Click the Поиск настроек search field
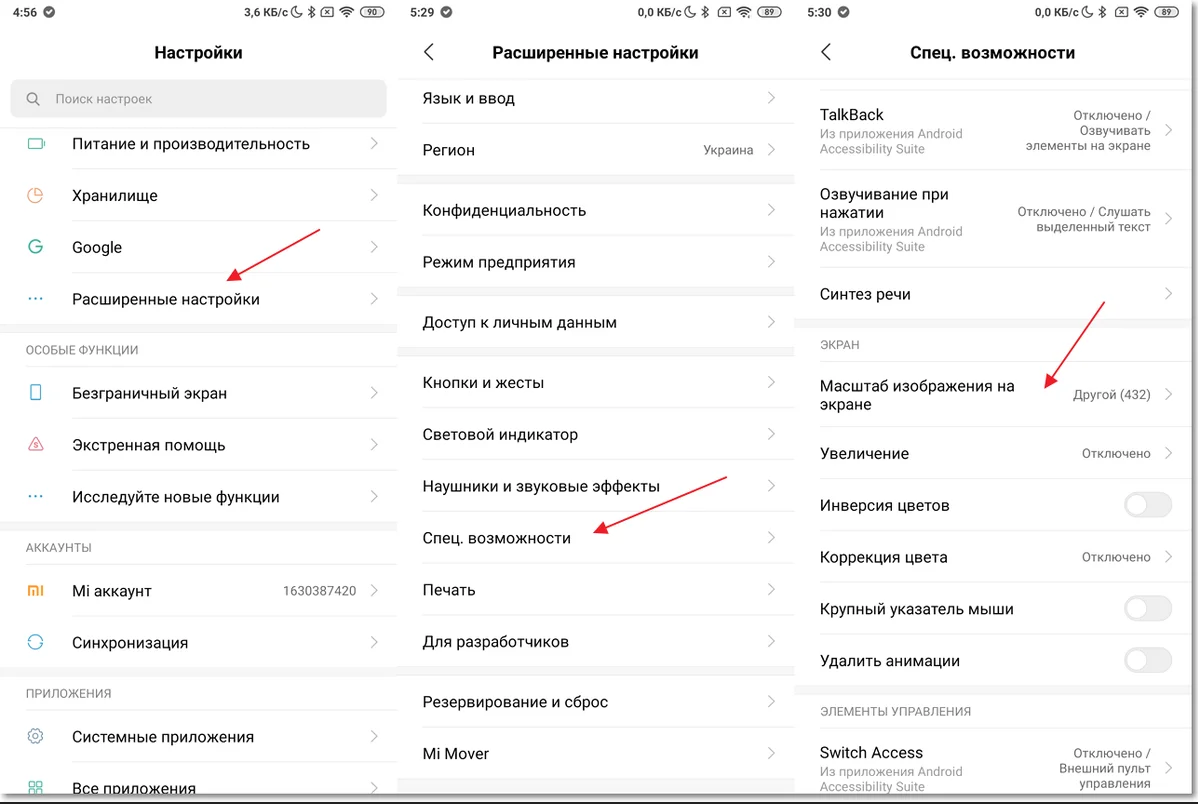Screen dimensions: 1198x804 click(x=198, y=99)
